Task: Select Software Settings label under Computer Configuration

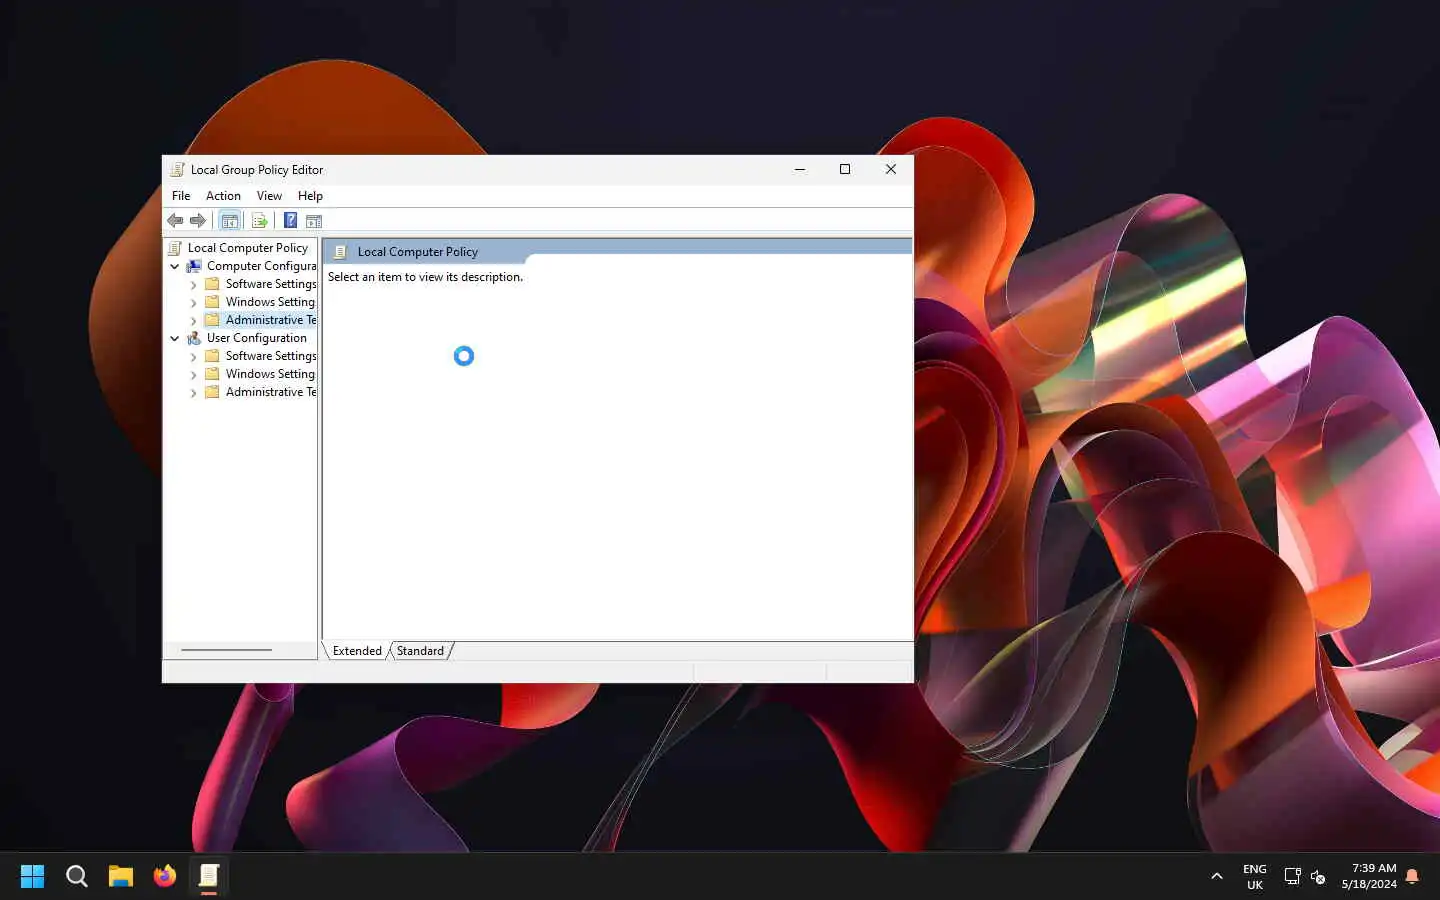Action: pyautogui.click(x=271, y=284)
